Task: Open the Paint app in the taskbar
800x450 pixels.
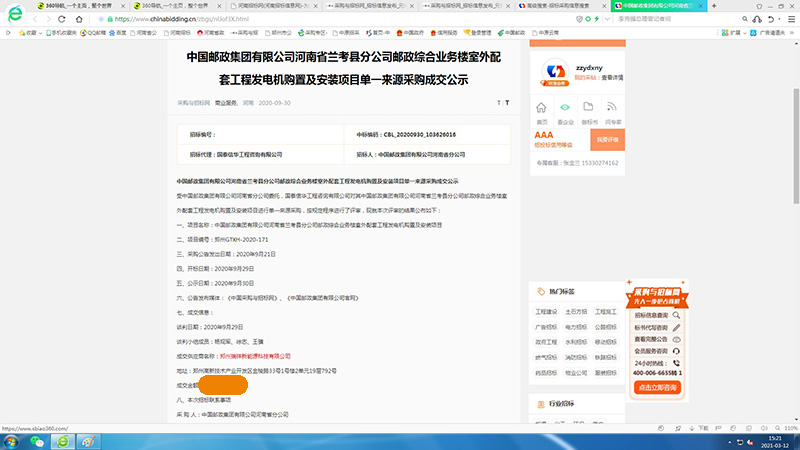Action: [x=88, y=441]
